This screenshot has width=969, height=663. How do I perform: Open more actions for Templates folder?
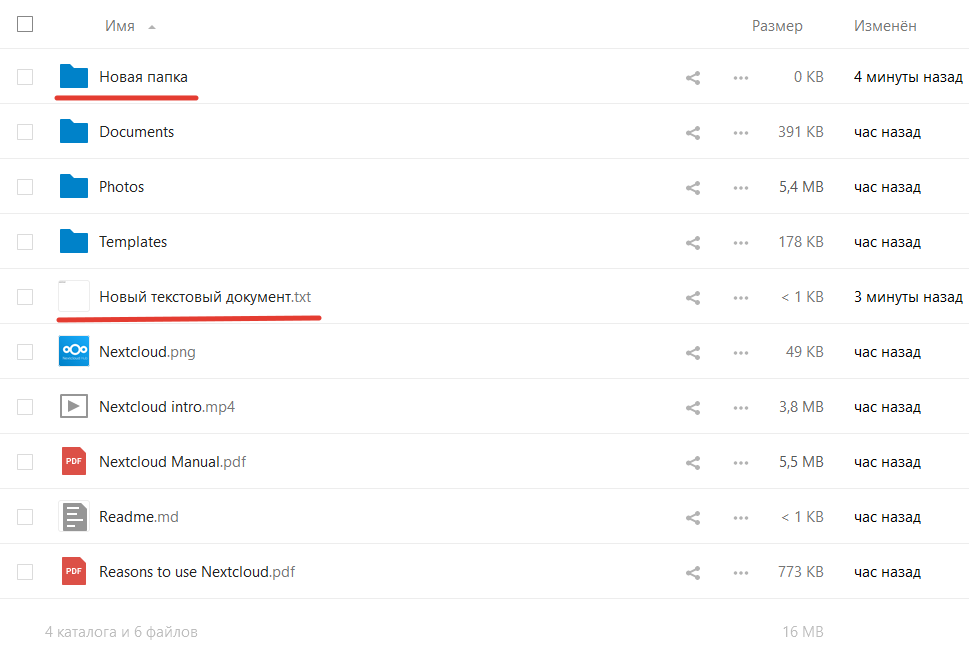pyautogui.click(x=740, y=243)
